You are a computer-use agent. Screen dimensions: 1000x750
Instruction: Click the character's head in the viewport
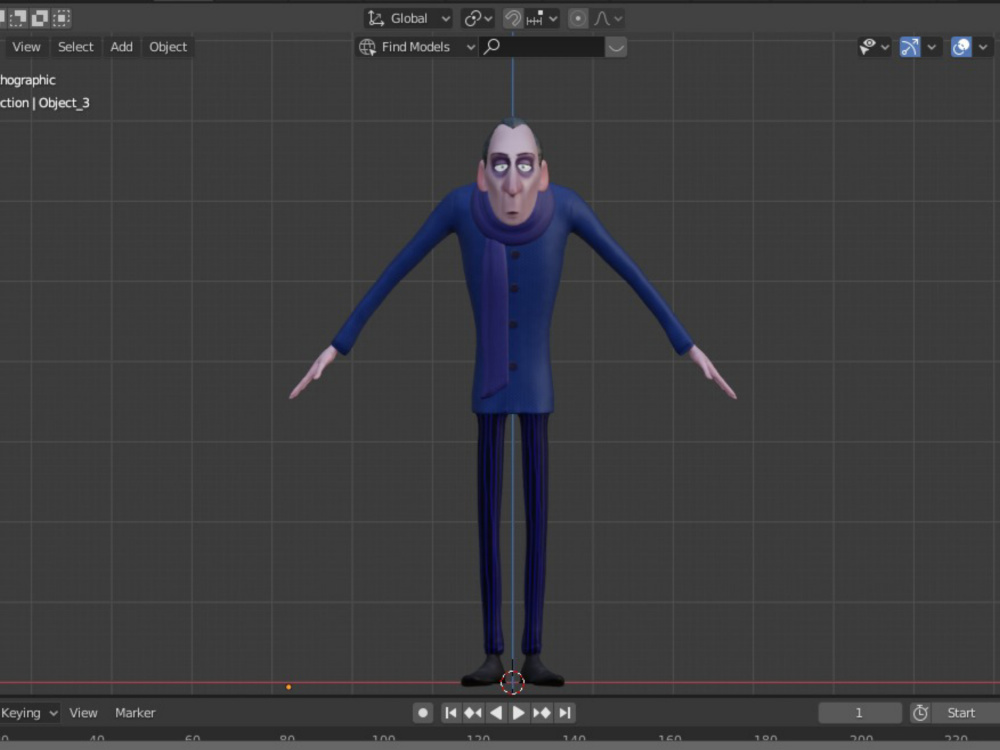(512, 172)
